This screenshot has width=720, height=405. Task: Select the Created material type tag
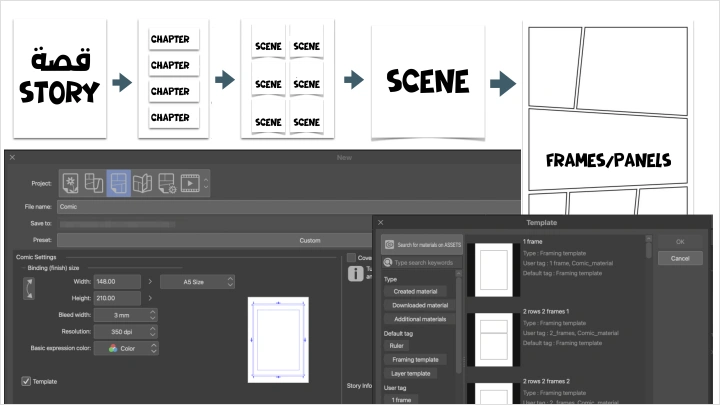pos(415,291)
